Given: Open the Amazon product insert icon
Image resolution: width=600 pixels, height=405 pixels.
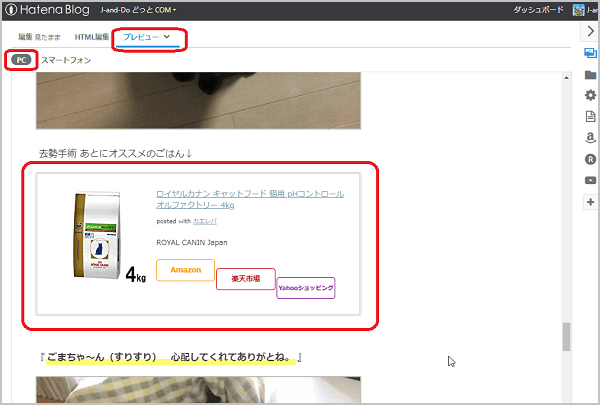Looking at the screenshot, I should [590, 138].
